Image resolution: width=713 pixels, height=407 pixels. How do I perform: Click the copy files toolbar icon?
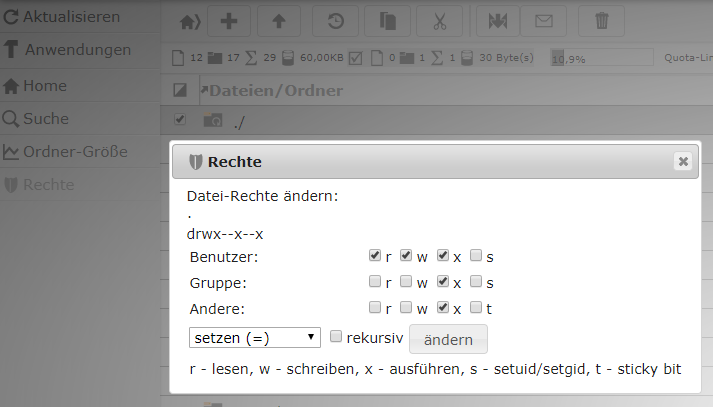(x=388, y=20)
